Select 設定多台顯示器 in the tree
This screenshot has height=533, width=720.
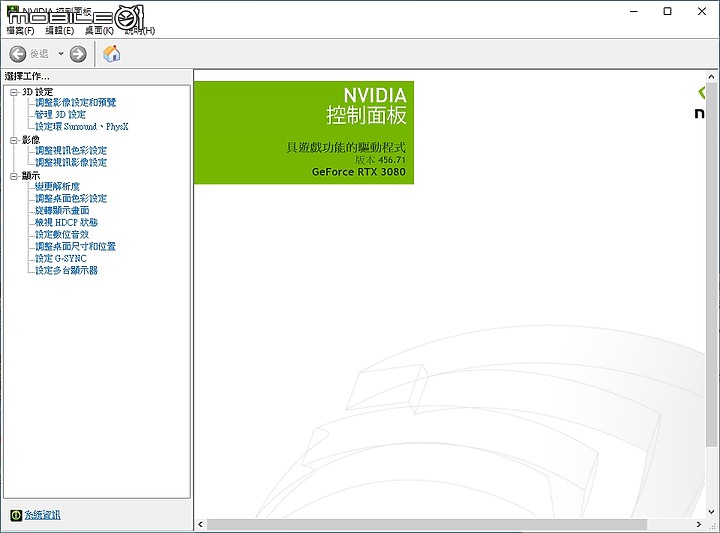67,270
